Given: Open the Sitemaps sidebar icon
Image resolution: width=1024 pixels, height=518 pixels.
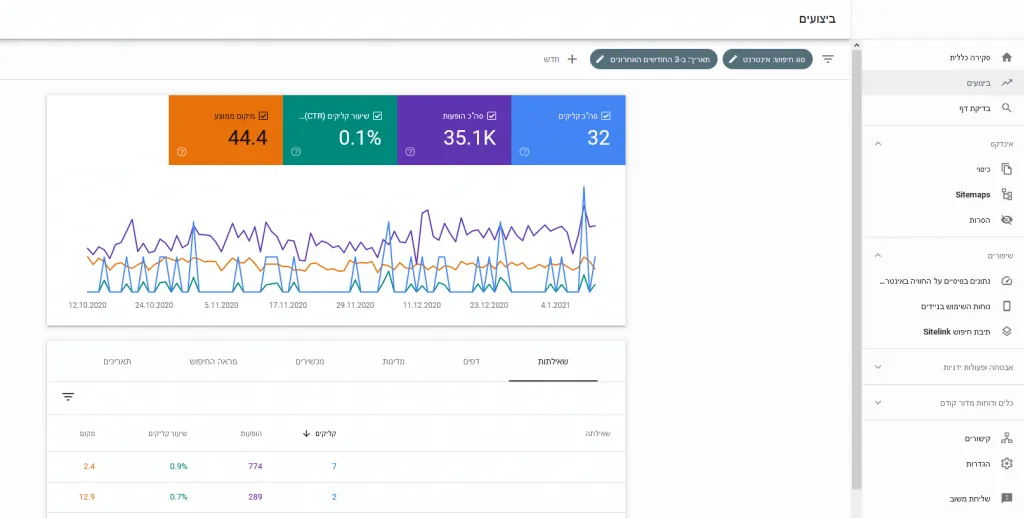Looking at the screenshot, I should (x=1006, y=195).
